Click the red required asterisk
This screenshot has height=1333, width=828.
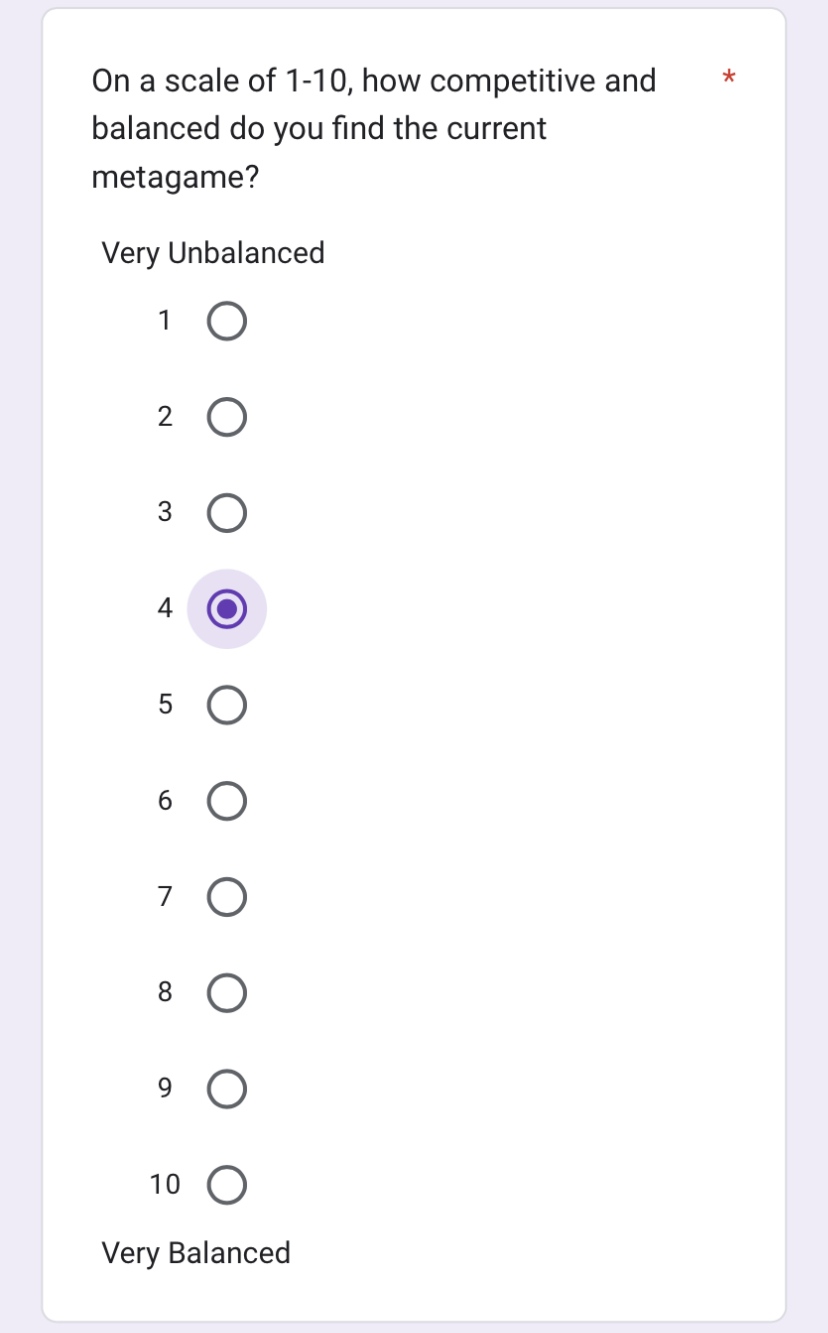coord(729,78)
